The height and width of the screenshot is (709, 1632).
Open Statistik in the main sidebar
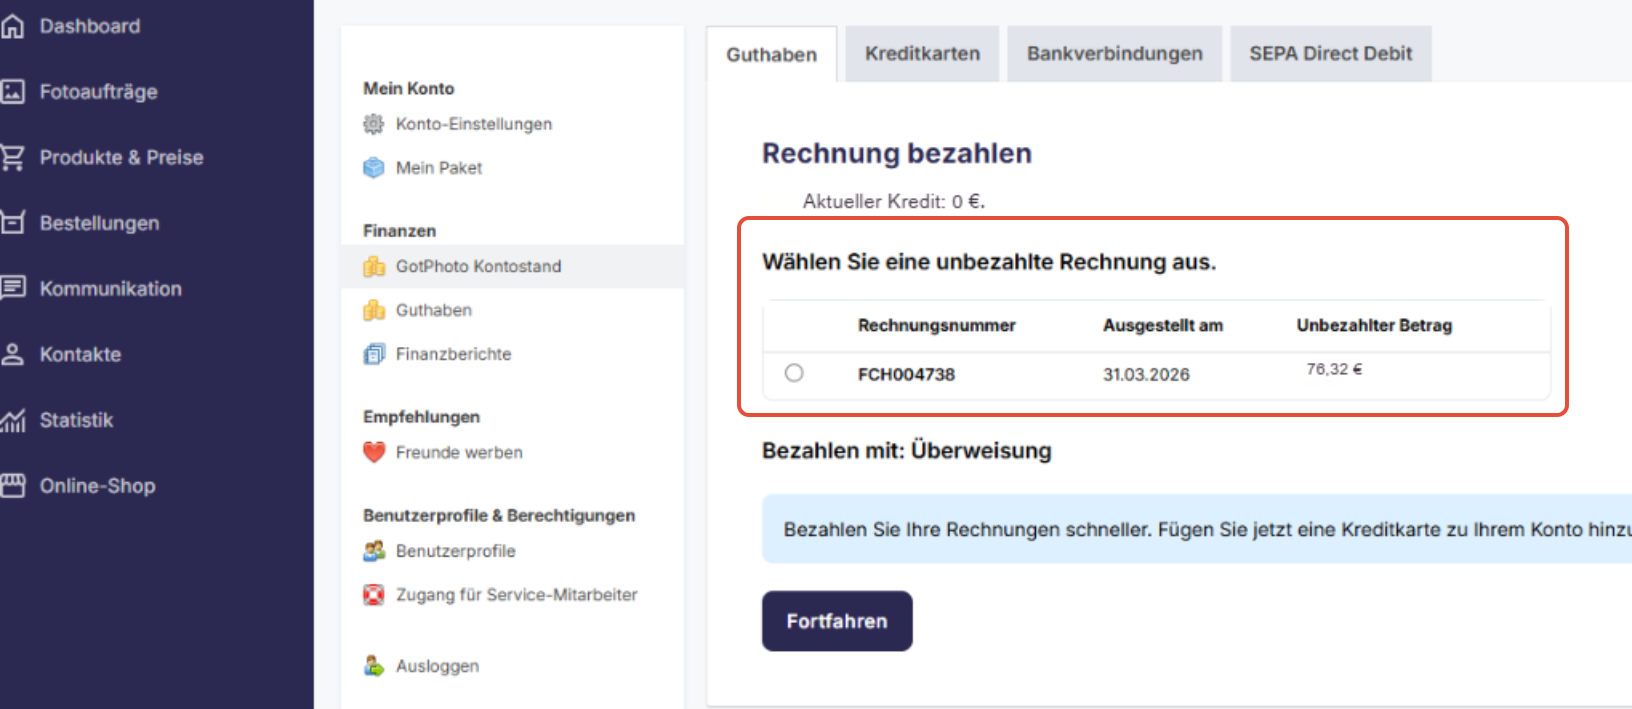76,420
